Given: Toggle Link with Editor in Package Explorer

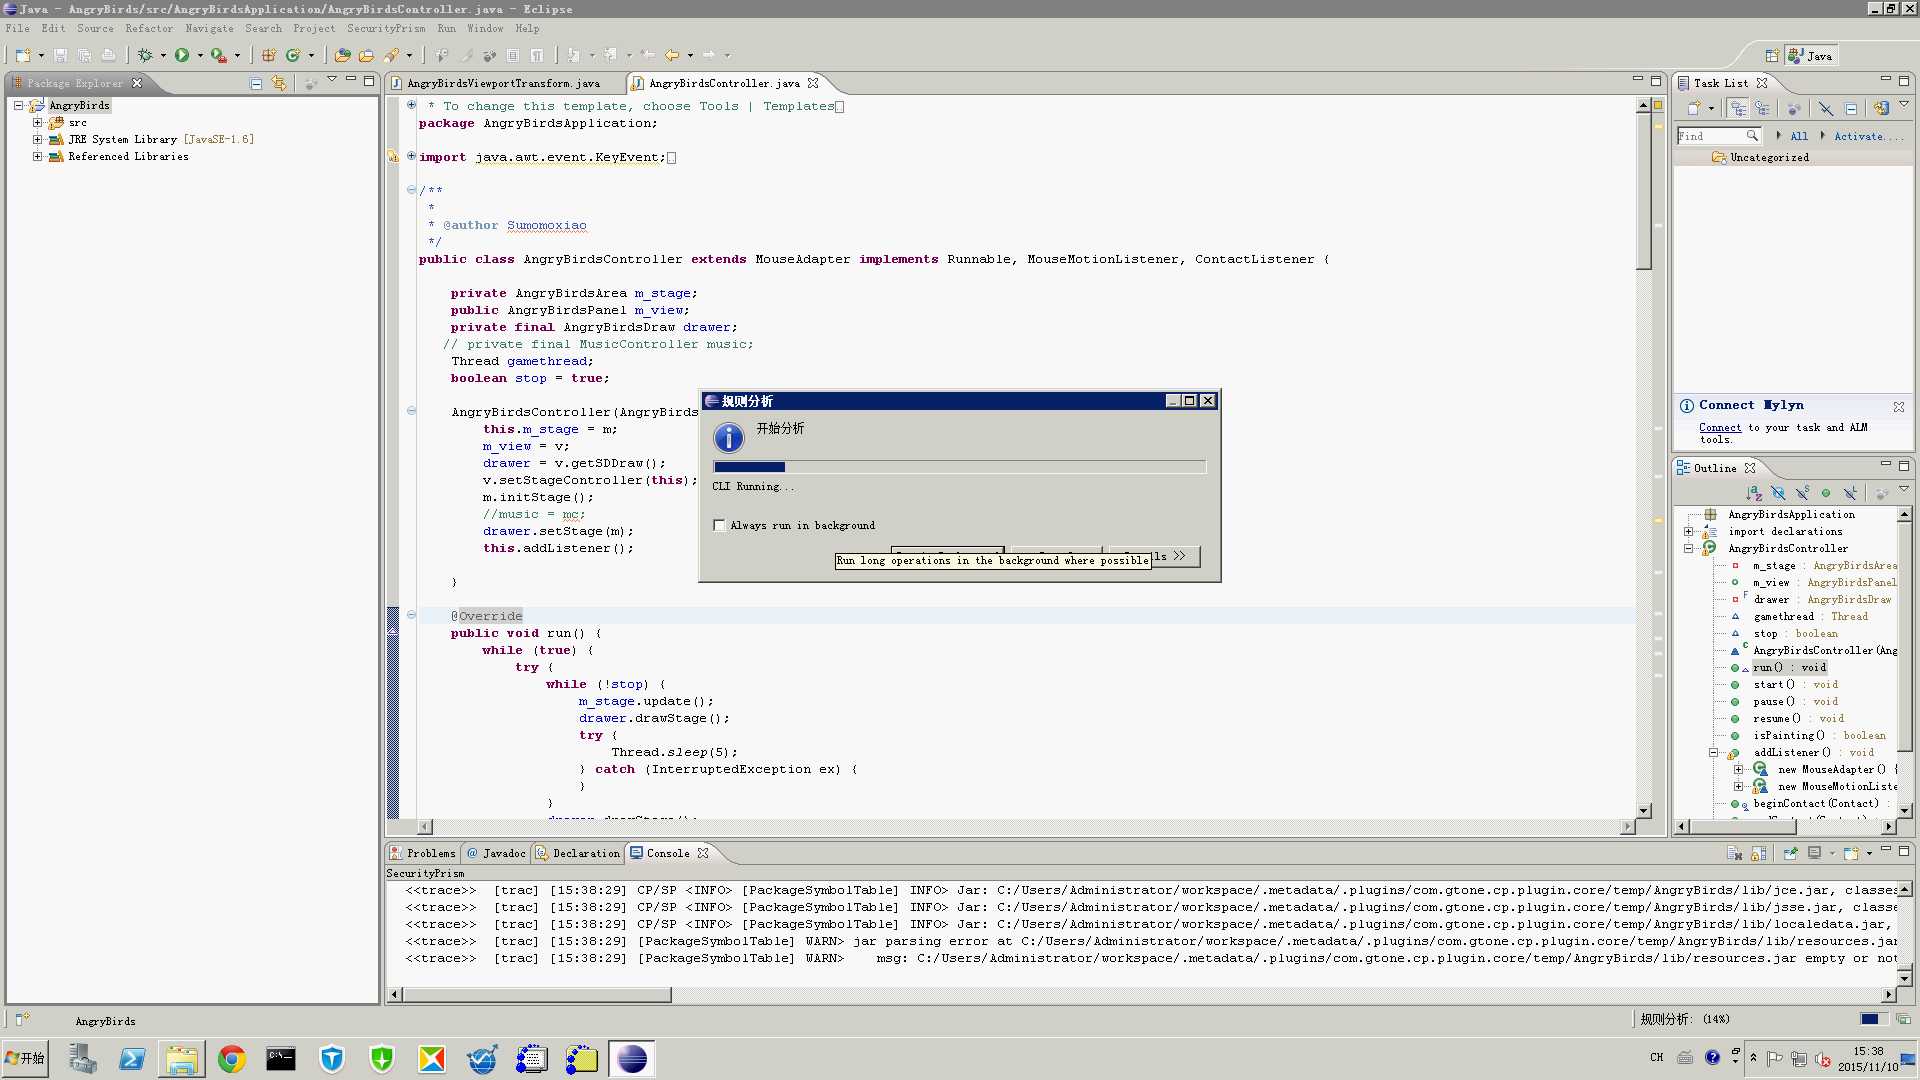Looking at the screenshot, I should (279, 83).
